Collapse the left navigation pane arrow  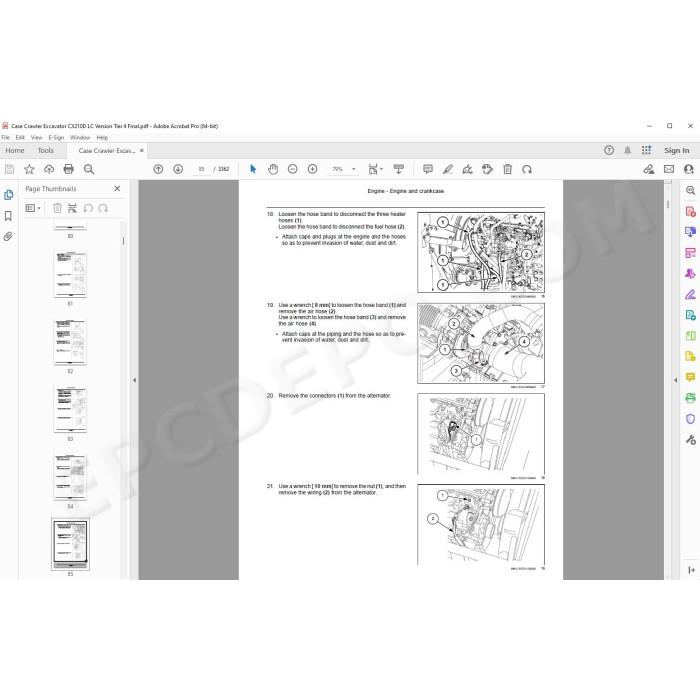pyautogui.click(x=134, y=380)
